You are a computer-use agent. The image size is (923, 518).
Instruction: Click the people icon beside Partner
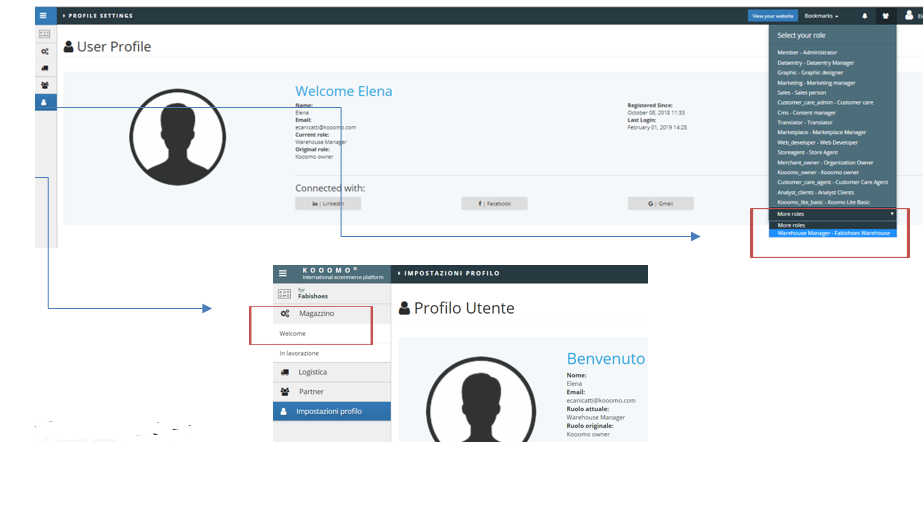click(x=285, y=391)
